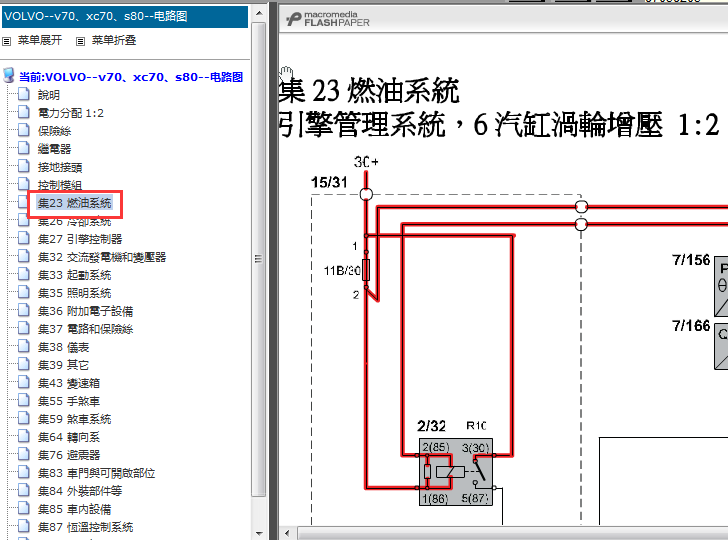Click relay label 2/32 in the diagram
728x540 pixels.
pyautogui.click(x=431, y=426)
